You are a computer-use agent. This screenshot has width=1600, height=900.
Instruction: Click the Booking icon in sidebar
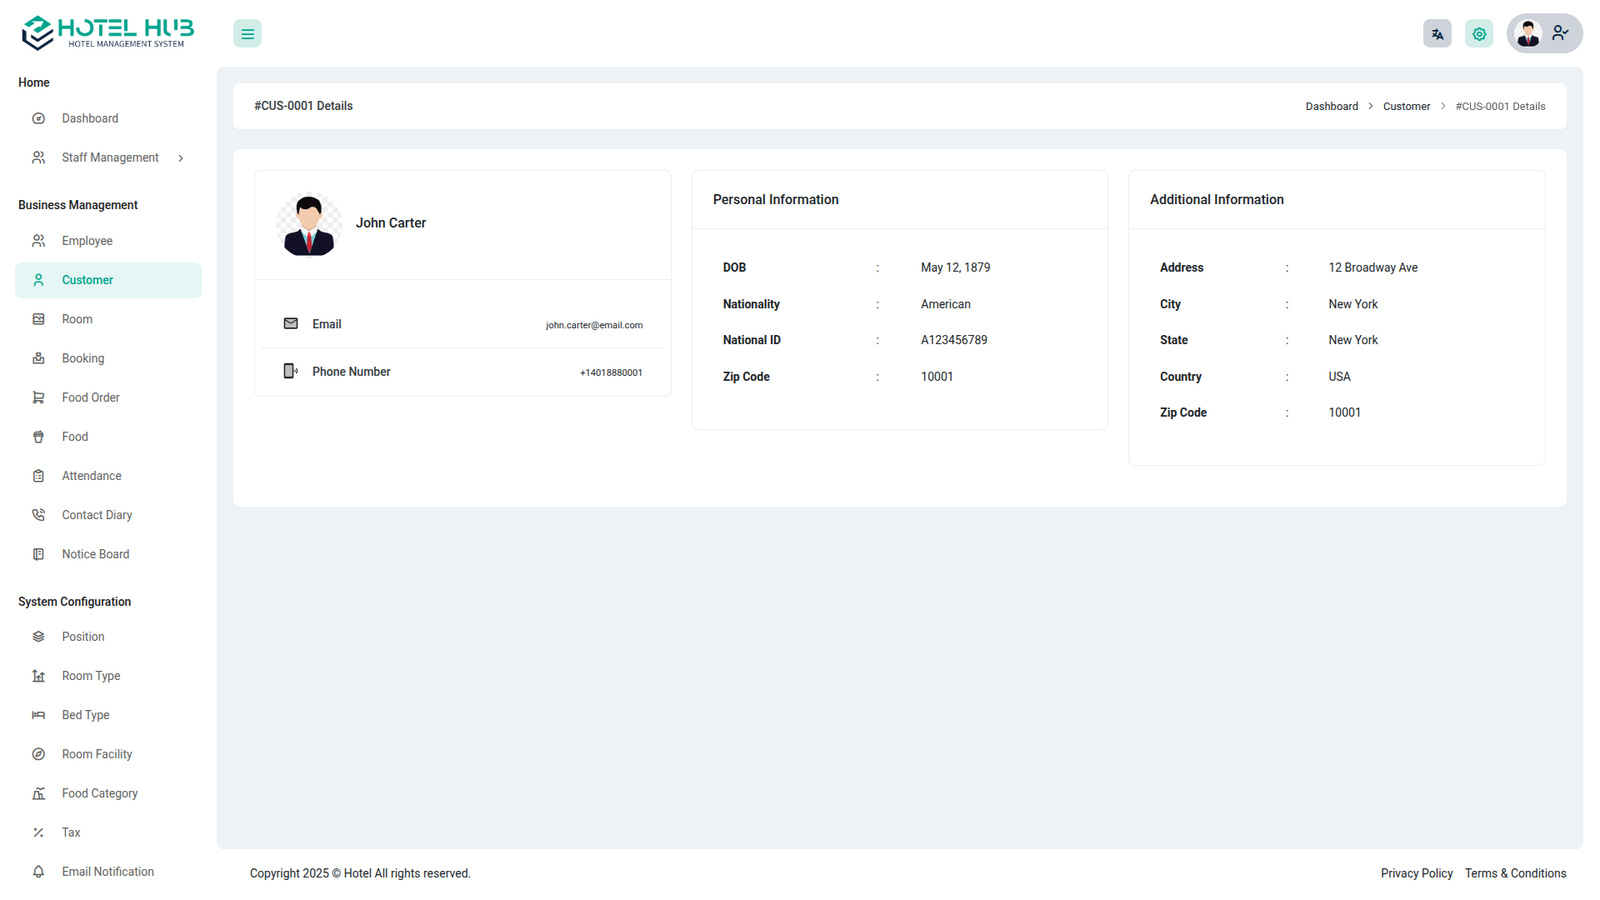[39, 359]
